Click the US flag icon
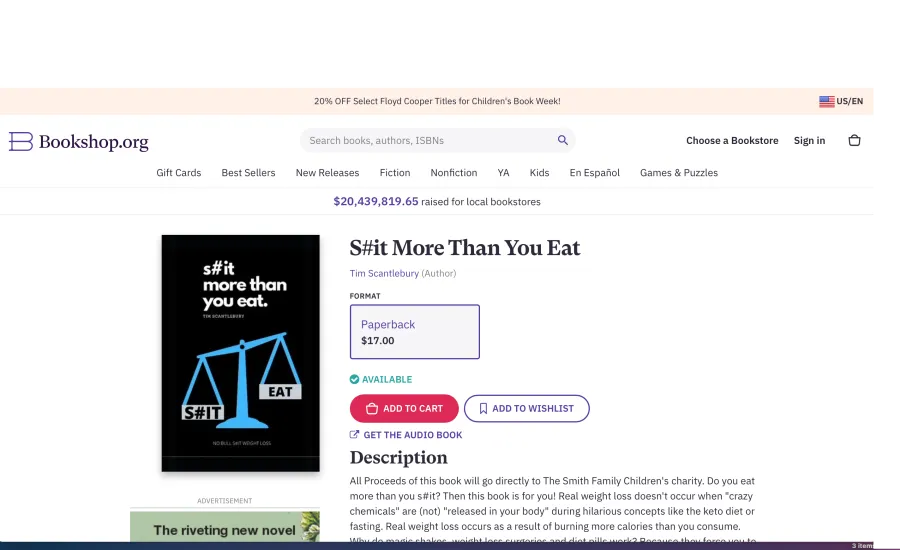900x550 pixels. click(827, 101)
